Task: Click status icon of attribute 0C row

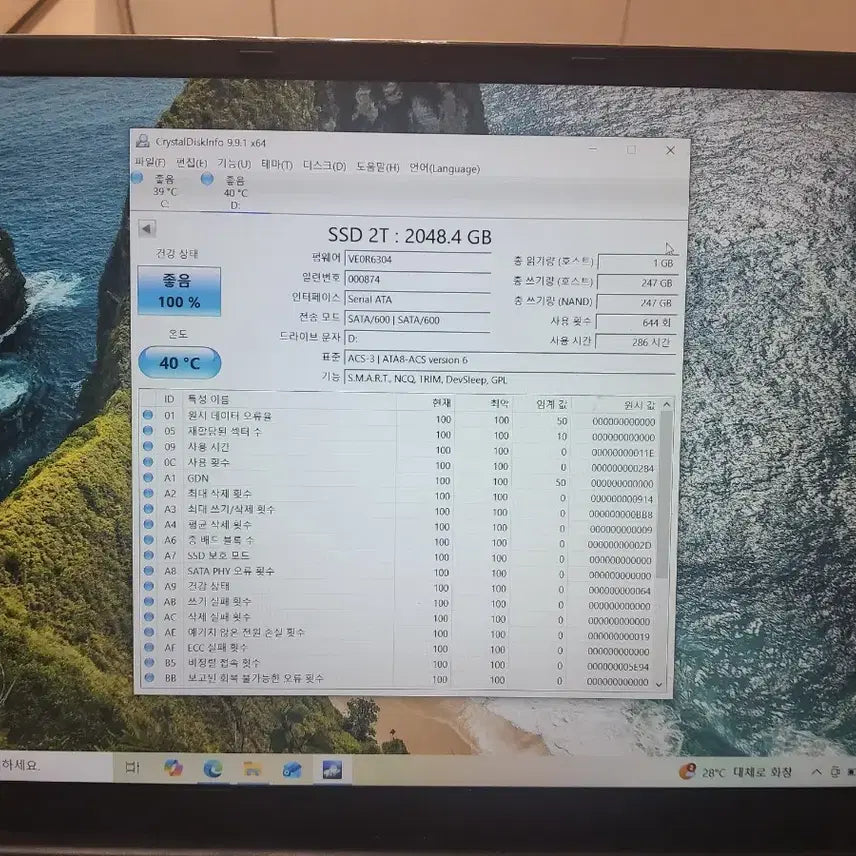Action: pyautogui.click(x=147, y=461)
